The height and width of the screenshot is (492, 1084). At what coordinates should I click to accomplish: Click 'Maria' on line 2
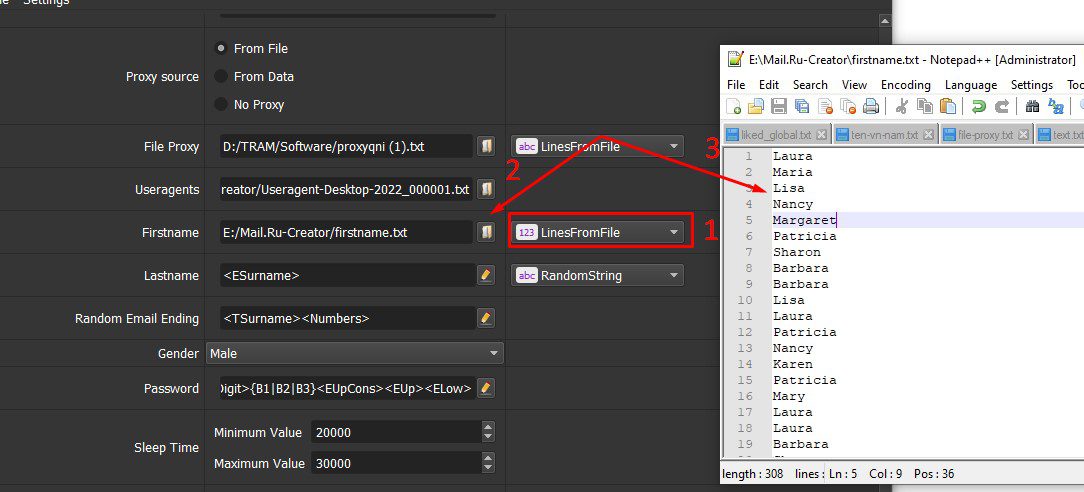793,172
